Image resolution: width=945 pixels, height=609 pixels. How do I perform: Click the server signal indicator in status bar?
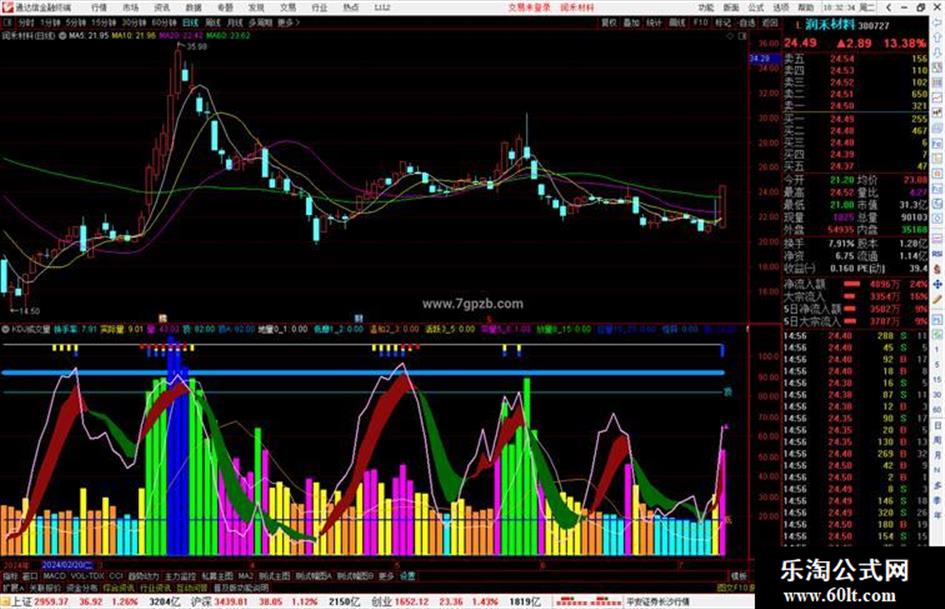pos(588,601)
